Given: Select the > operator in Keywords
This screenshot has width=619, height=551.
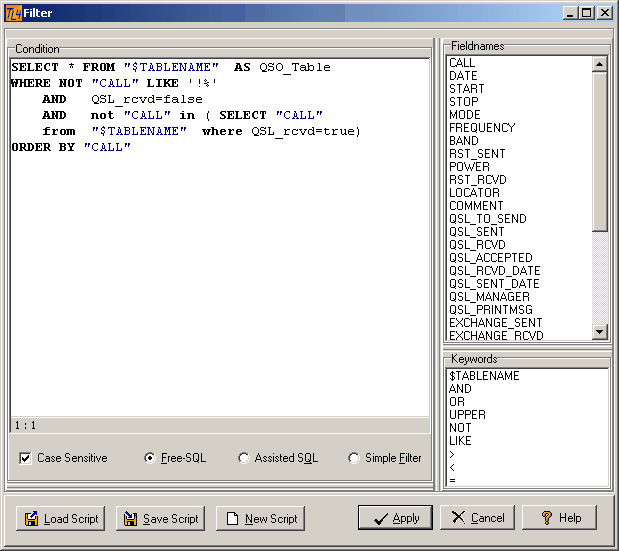Looking at the screenshot, I should [x=452, y=455].
